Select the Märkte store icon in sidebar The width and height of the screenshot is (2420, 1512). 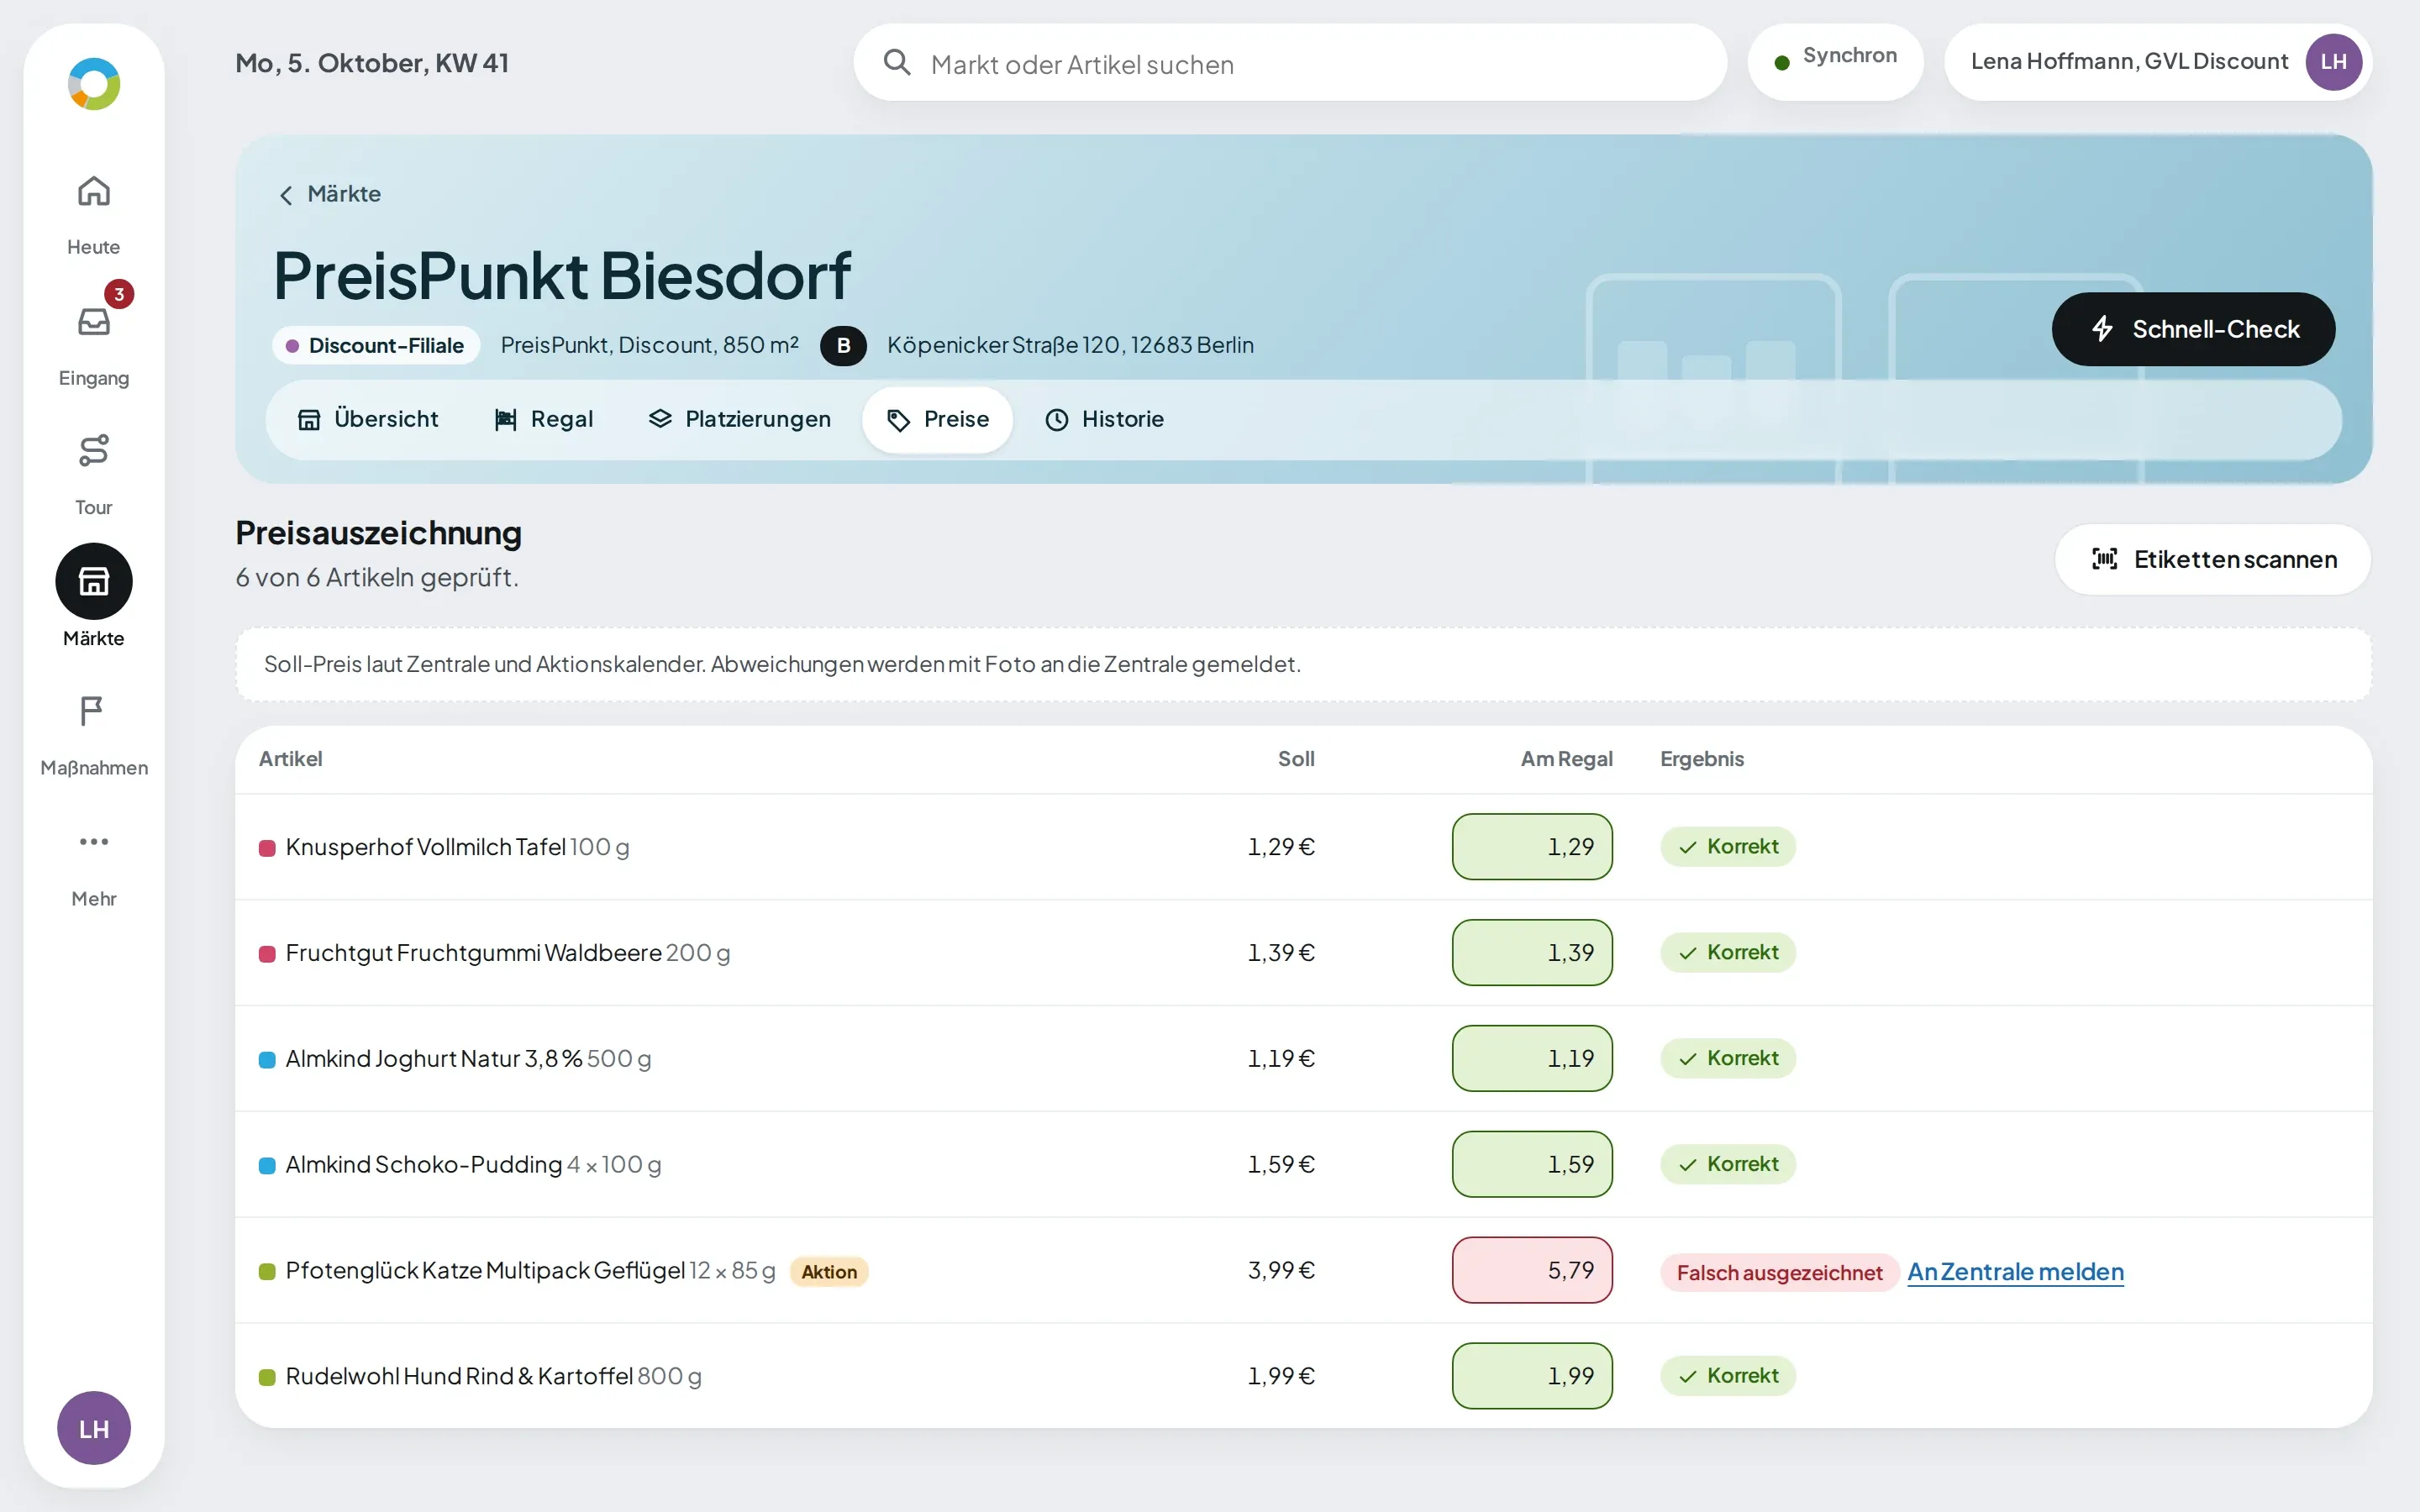pyautogui.click(x=93, y=581)
